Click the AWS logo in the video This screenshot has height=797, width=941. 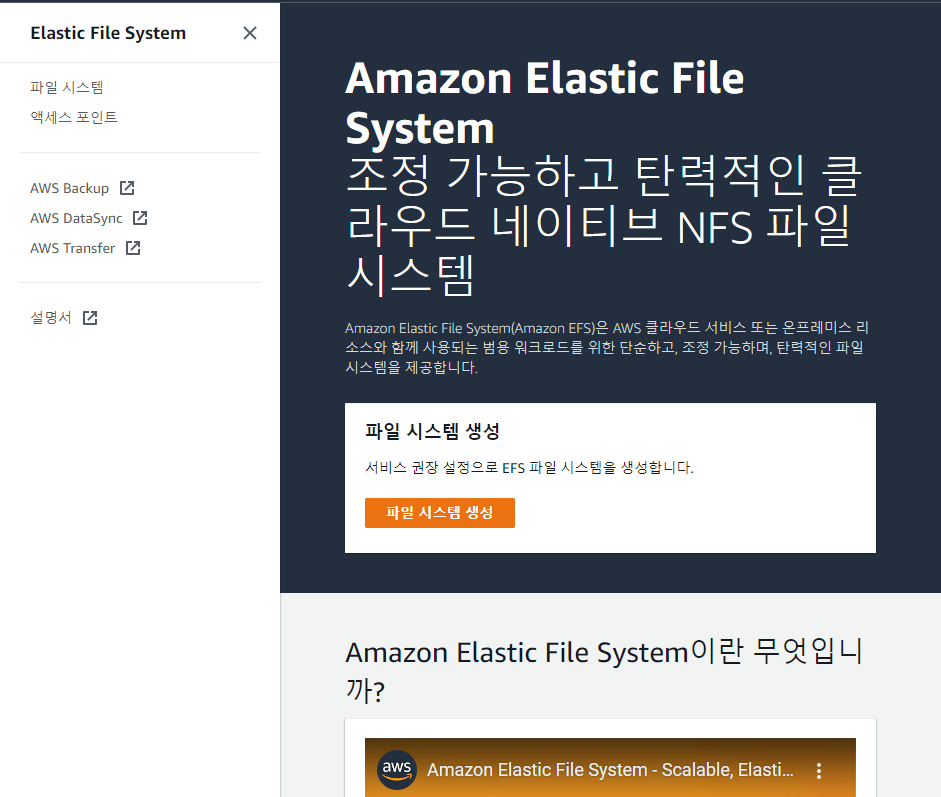point(397,769)
